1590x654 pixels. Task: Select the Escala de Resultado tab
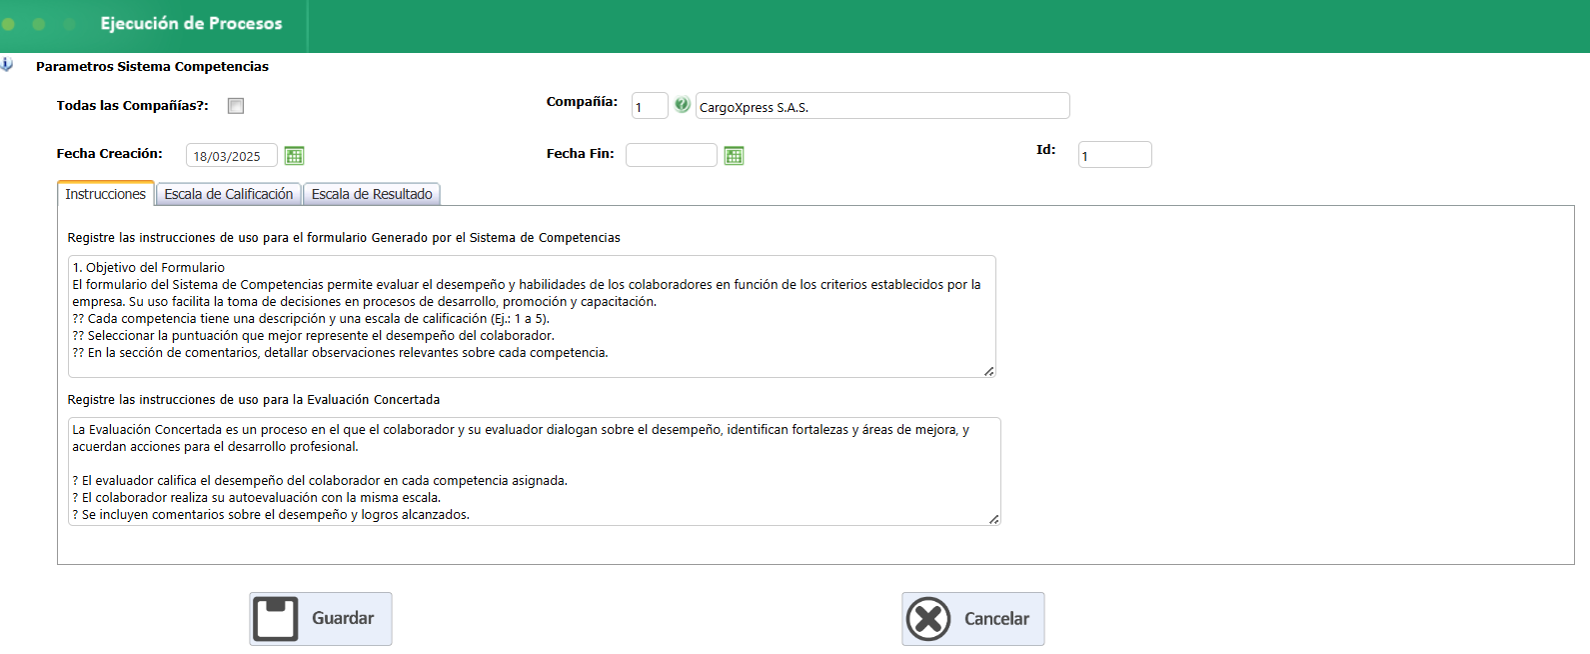point(371,194)
